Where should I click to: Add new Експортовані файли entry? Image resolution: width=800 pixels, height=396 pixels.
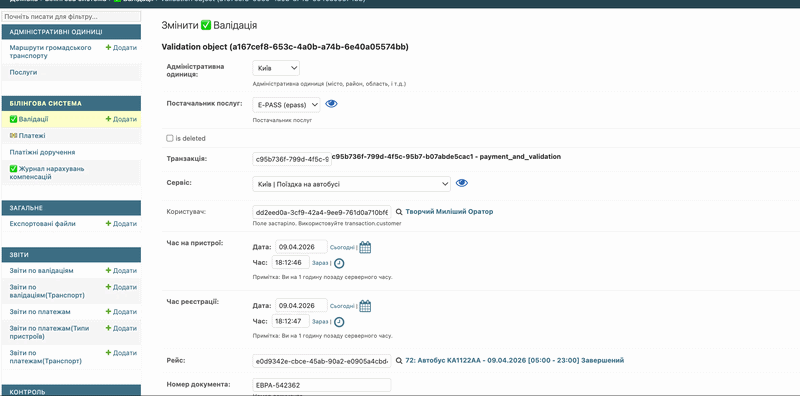pos(121,224)
